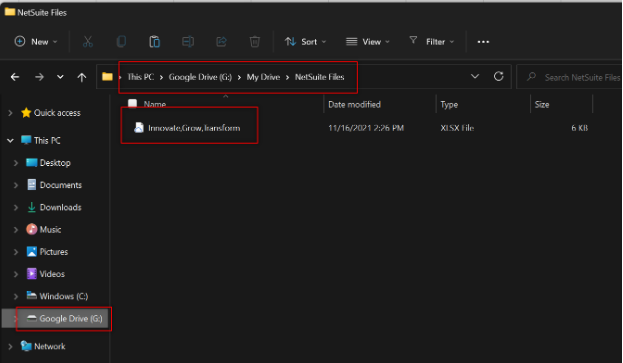Select the Innovate,Grow,Transform file
Viewport: 623px width, 363px height.
coord(194,128)
